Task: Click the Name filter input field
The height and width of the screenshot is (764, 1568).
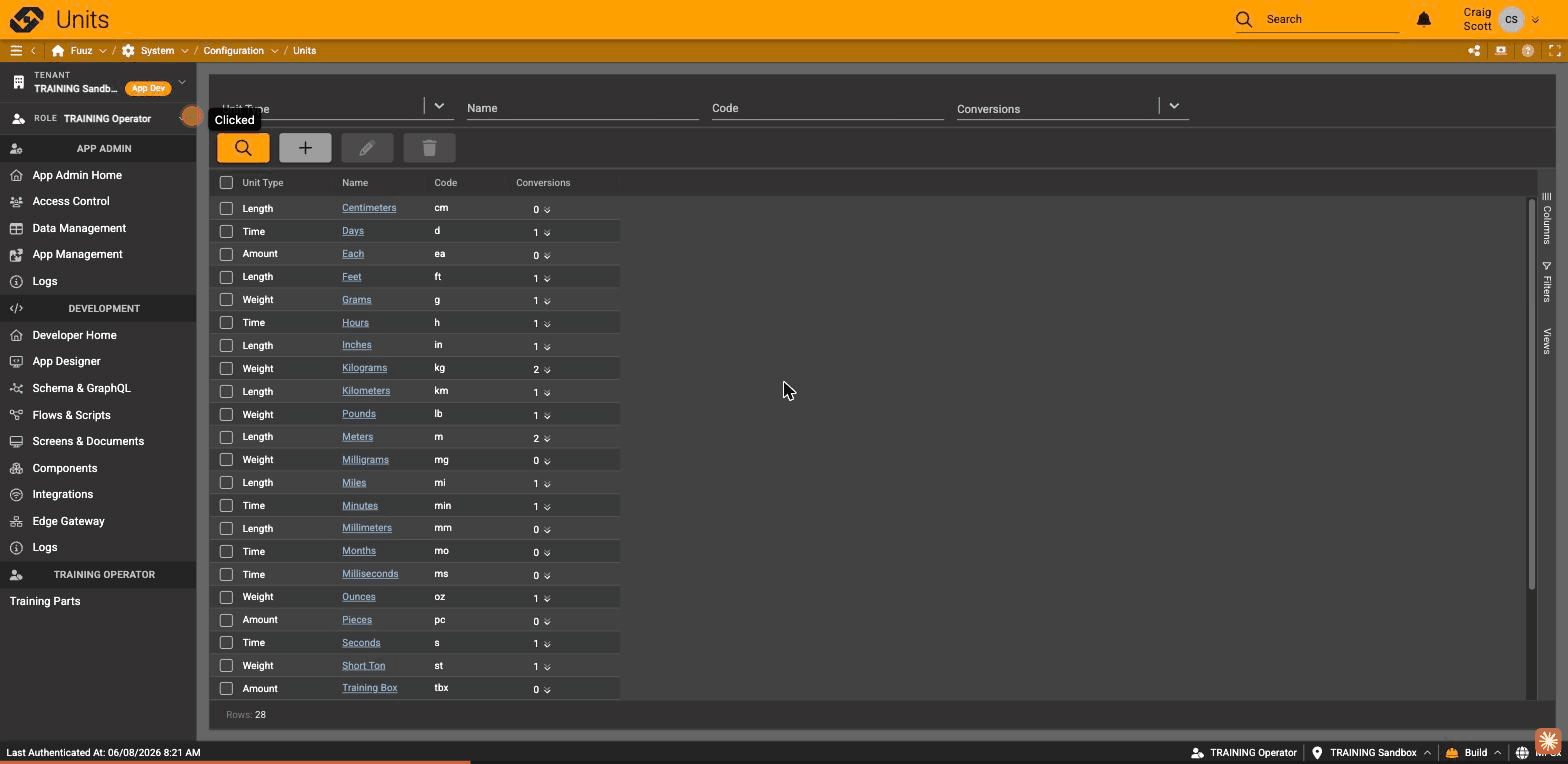Action: pyautogui.click(x=582, y=107)
